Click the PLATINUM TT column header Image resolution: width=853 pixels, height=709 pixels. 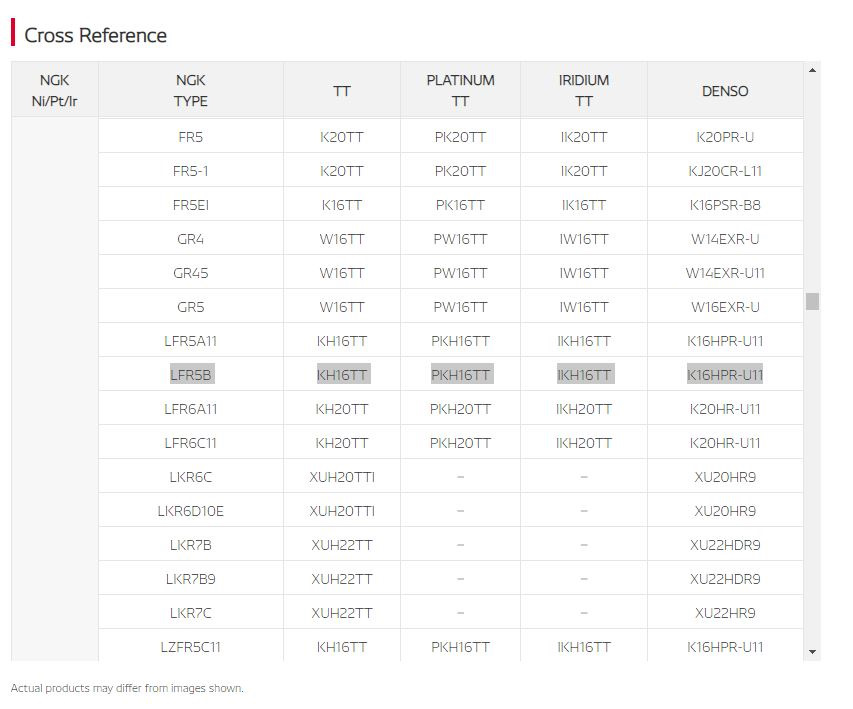[460, 90]
